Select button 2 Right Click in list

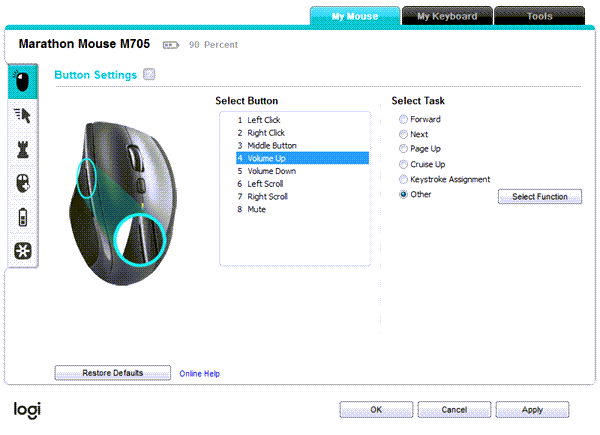pyautogui.click(x=302, y=133)
